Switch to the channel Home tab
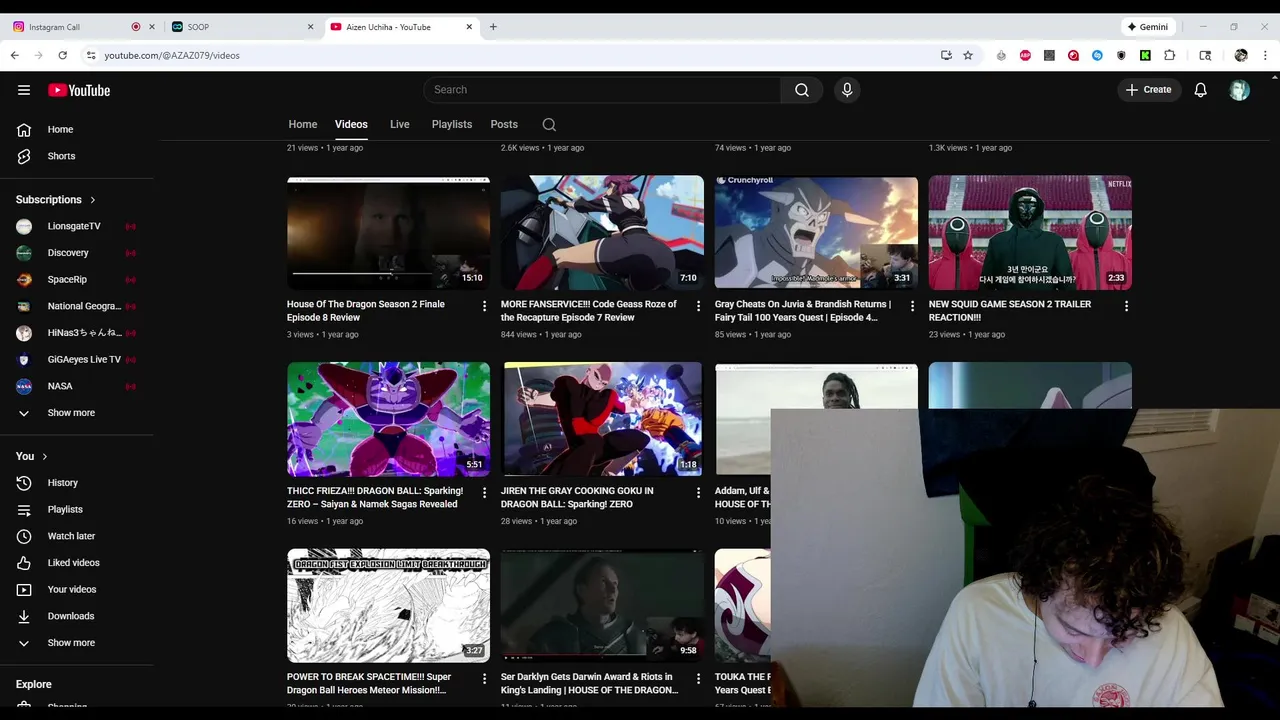Screen dimensions: 1280x720 tap(303, 124)
